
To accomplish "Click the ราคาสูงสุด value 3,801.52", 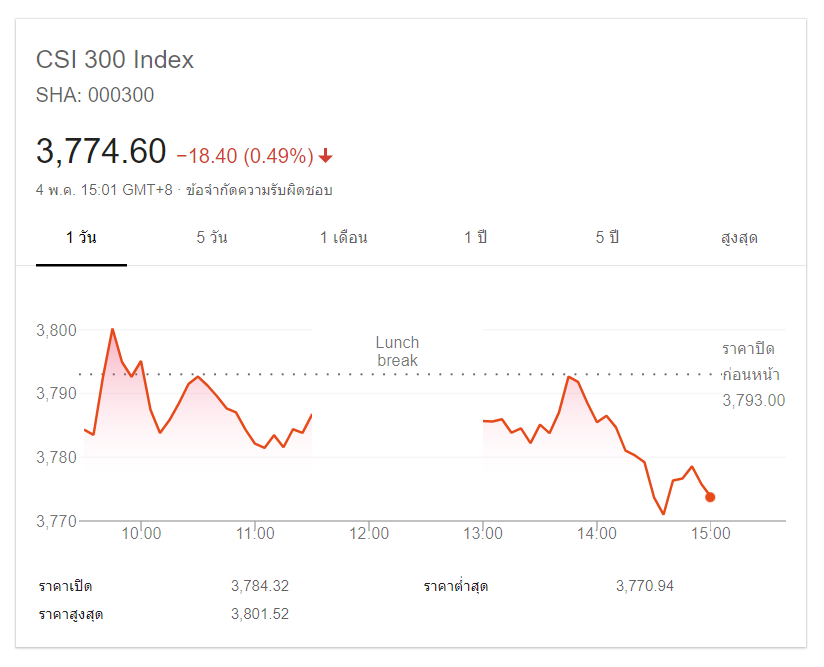I will 259,614.
